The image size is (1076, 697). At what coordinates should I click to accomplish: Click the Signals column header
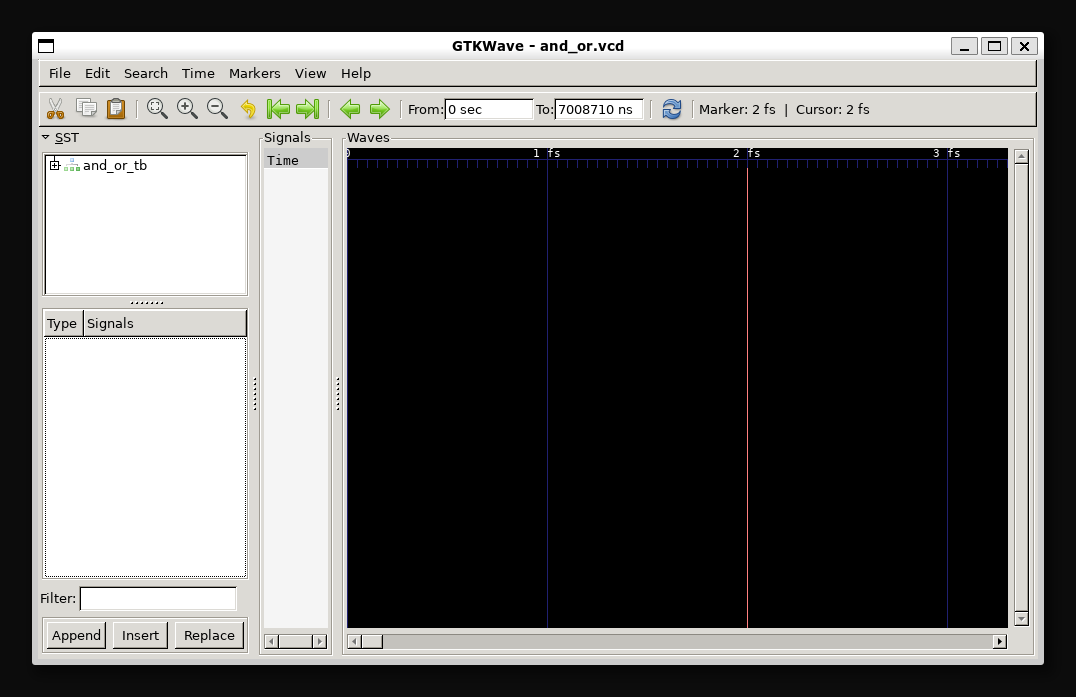coord(165,323)
